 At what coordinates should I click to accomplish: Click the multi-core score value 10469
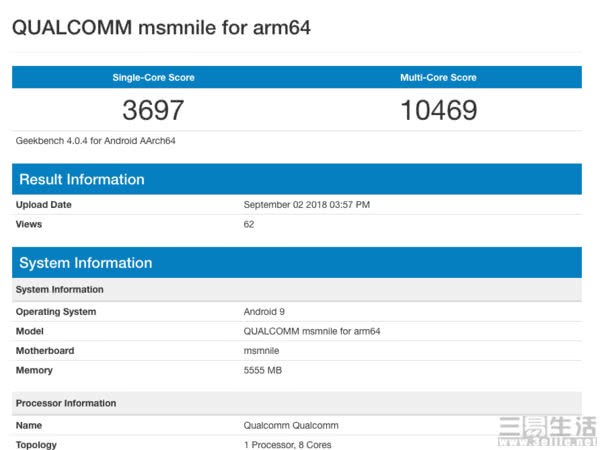coord(438,110)
